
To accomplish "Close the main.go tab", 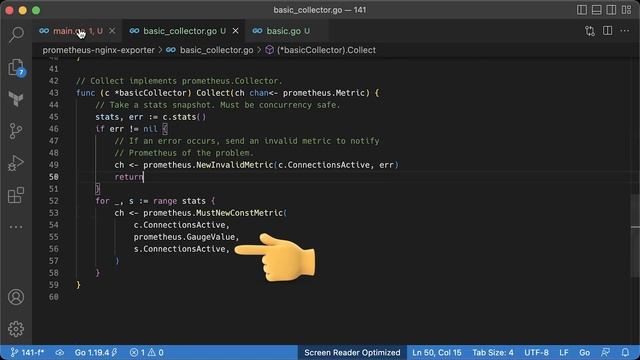I will 112,31.
